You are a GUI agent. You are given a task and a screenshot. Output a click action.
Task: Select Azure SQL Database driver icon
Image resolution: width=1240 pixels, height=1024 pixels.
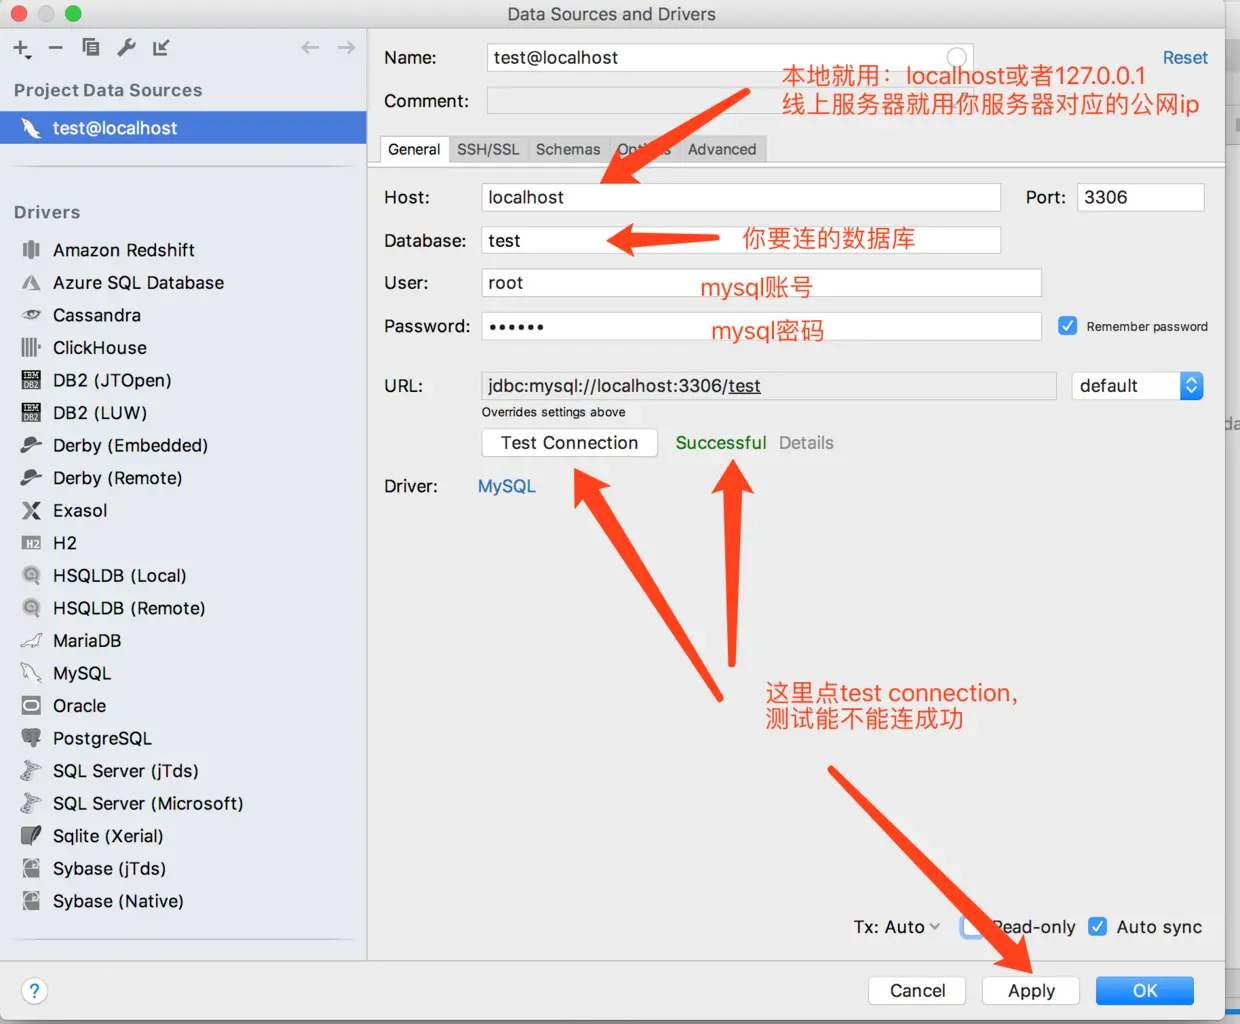coord(32,282)
